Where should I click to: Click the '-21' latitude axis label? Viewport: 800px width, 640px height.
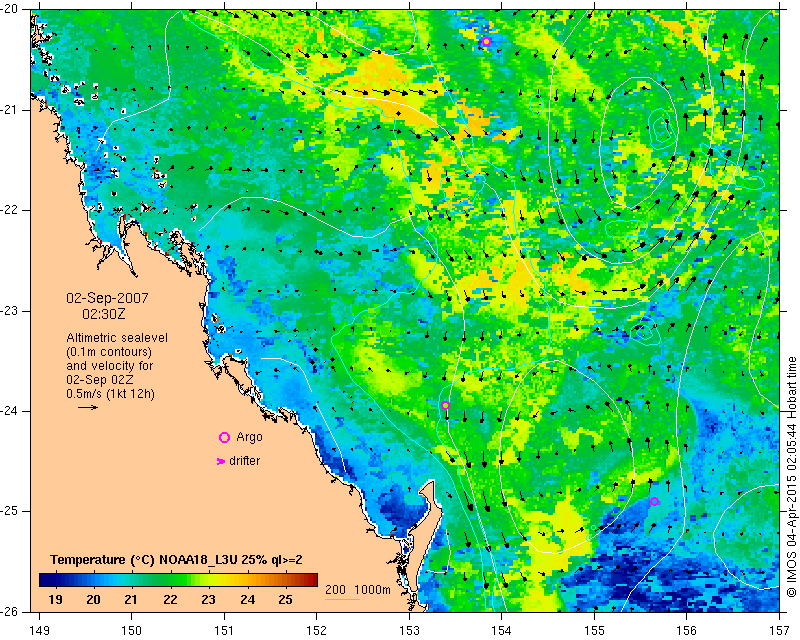(10, 110)
